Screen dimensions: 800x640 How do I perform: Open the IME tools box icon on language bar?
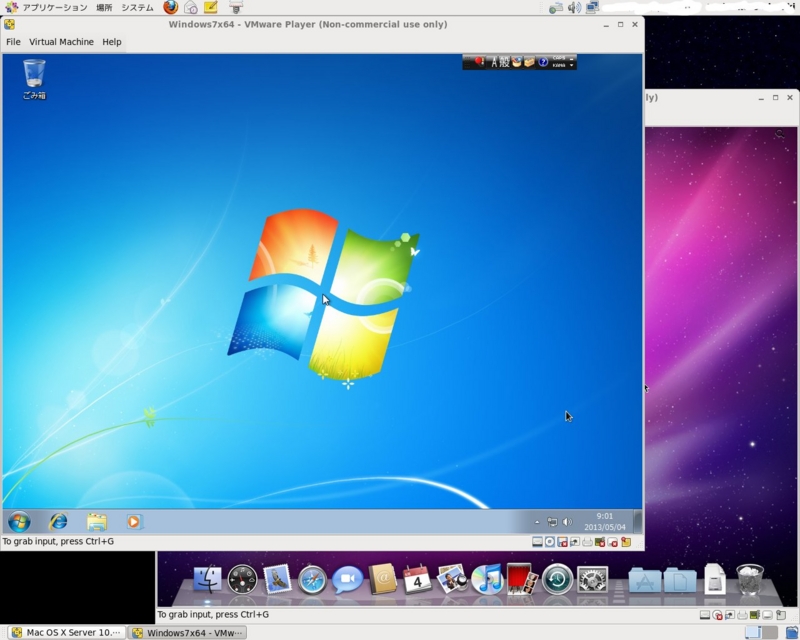529,62
